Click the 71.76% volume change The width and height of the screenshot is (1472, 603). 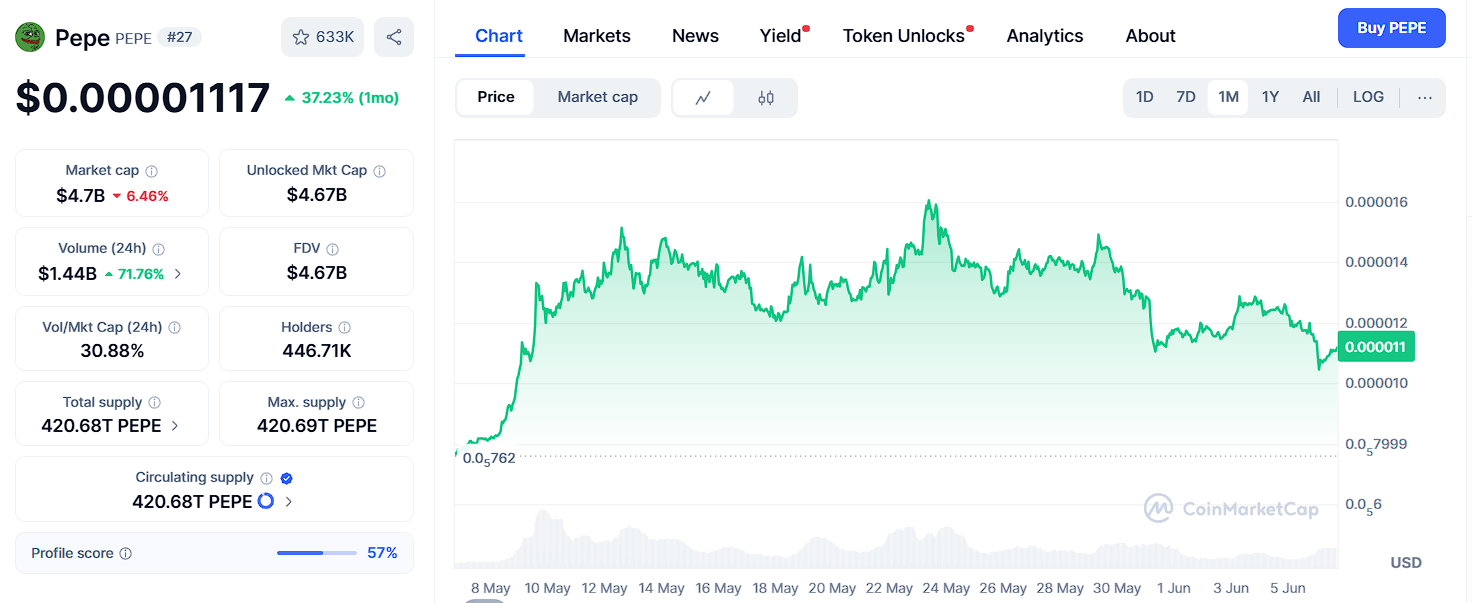pos(133,273)
